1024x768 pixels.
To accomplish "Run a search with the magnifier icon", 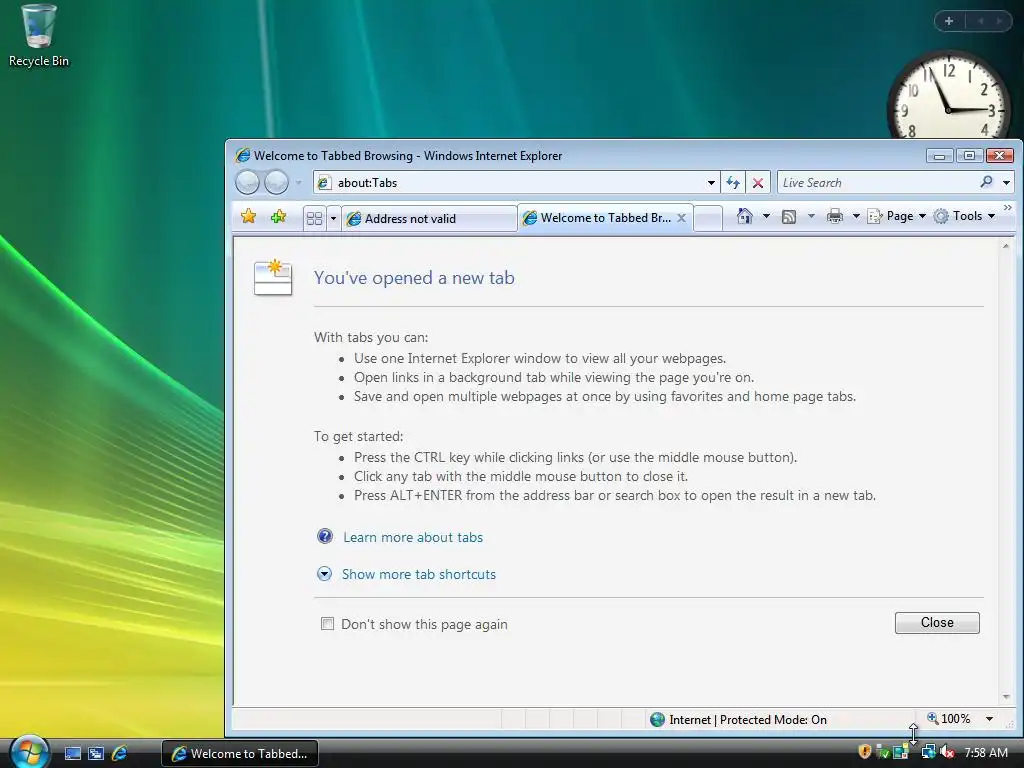I will click(987, 182).
